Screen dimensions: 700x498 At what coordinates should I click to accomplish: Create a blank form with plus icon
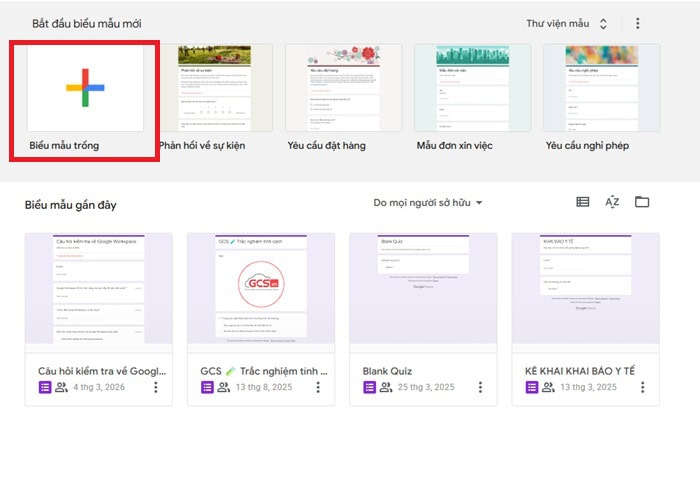(x=85, y=87)
